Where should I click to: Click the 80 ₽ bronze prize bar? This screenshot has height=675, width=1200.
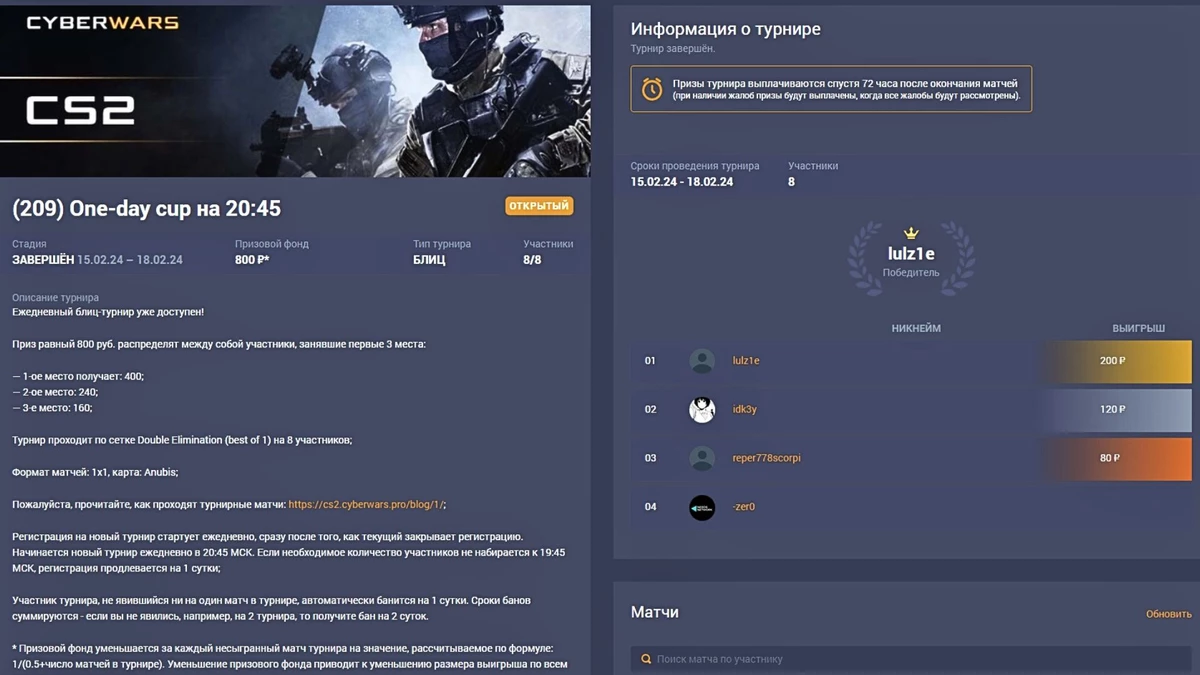[1113, 459]
